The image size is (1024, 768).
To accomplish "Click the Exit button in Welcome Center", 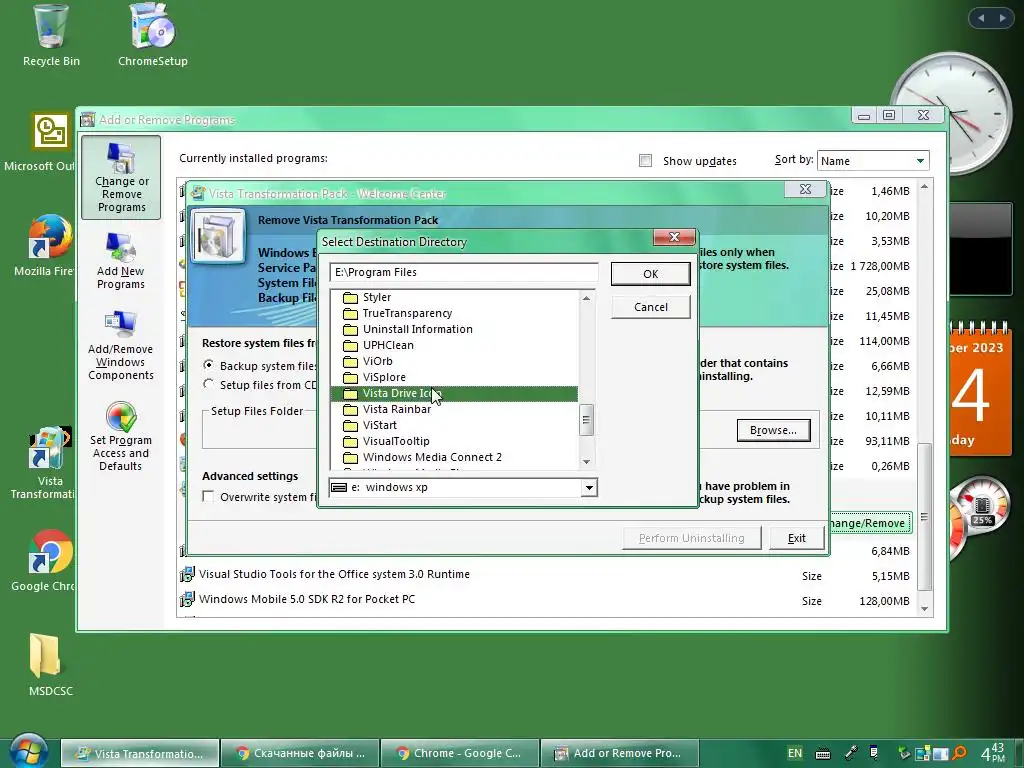I will tap(796, 538).
